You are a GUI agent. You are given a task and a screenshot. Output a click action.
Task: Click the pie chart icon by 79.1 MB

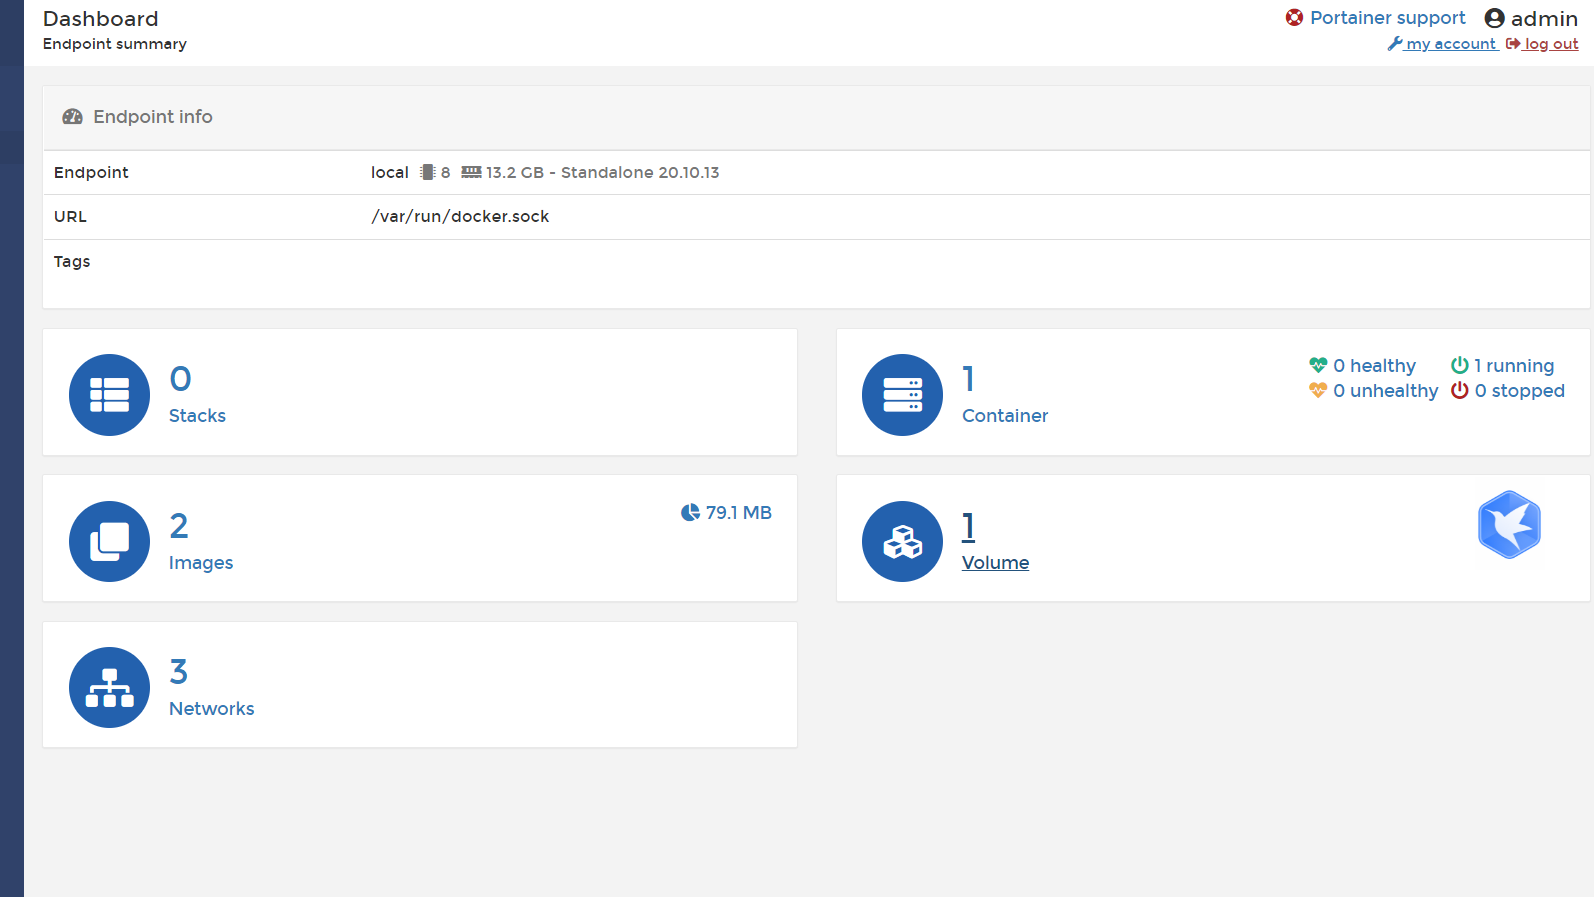(x=690, y=512)
